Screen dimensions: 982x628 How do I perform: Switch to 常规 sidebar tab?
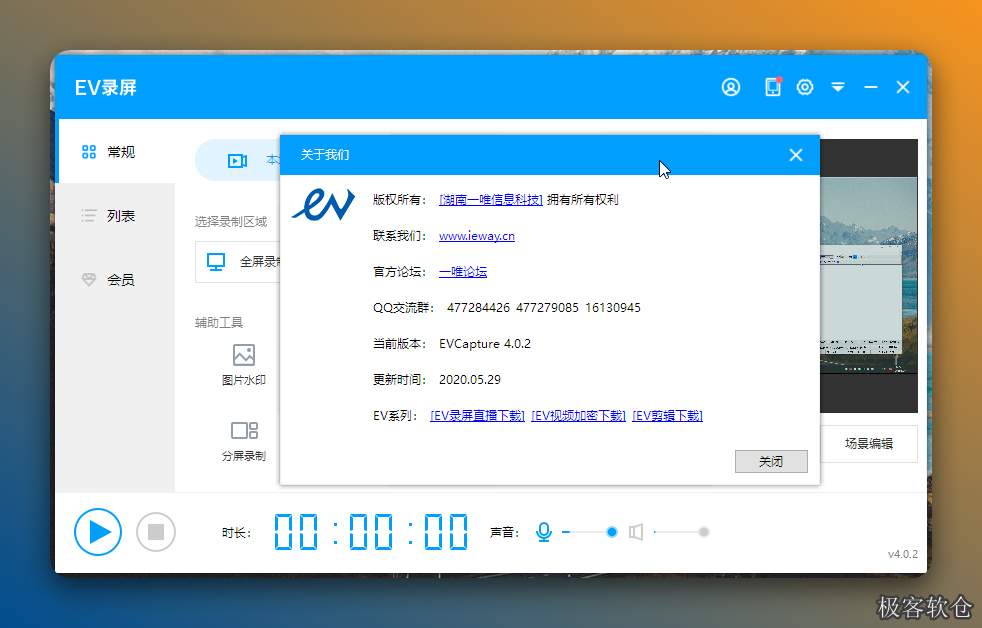point(115,152)
